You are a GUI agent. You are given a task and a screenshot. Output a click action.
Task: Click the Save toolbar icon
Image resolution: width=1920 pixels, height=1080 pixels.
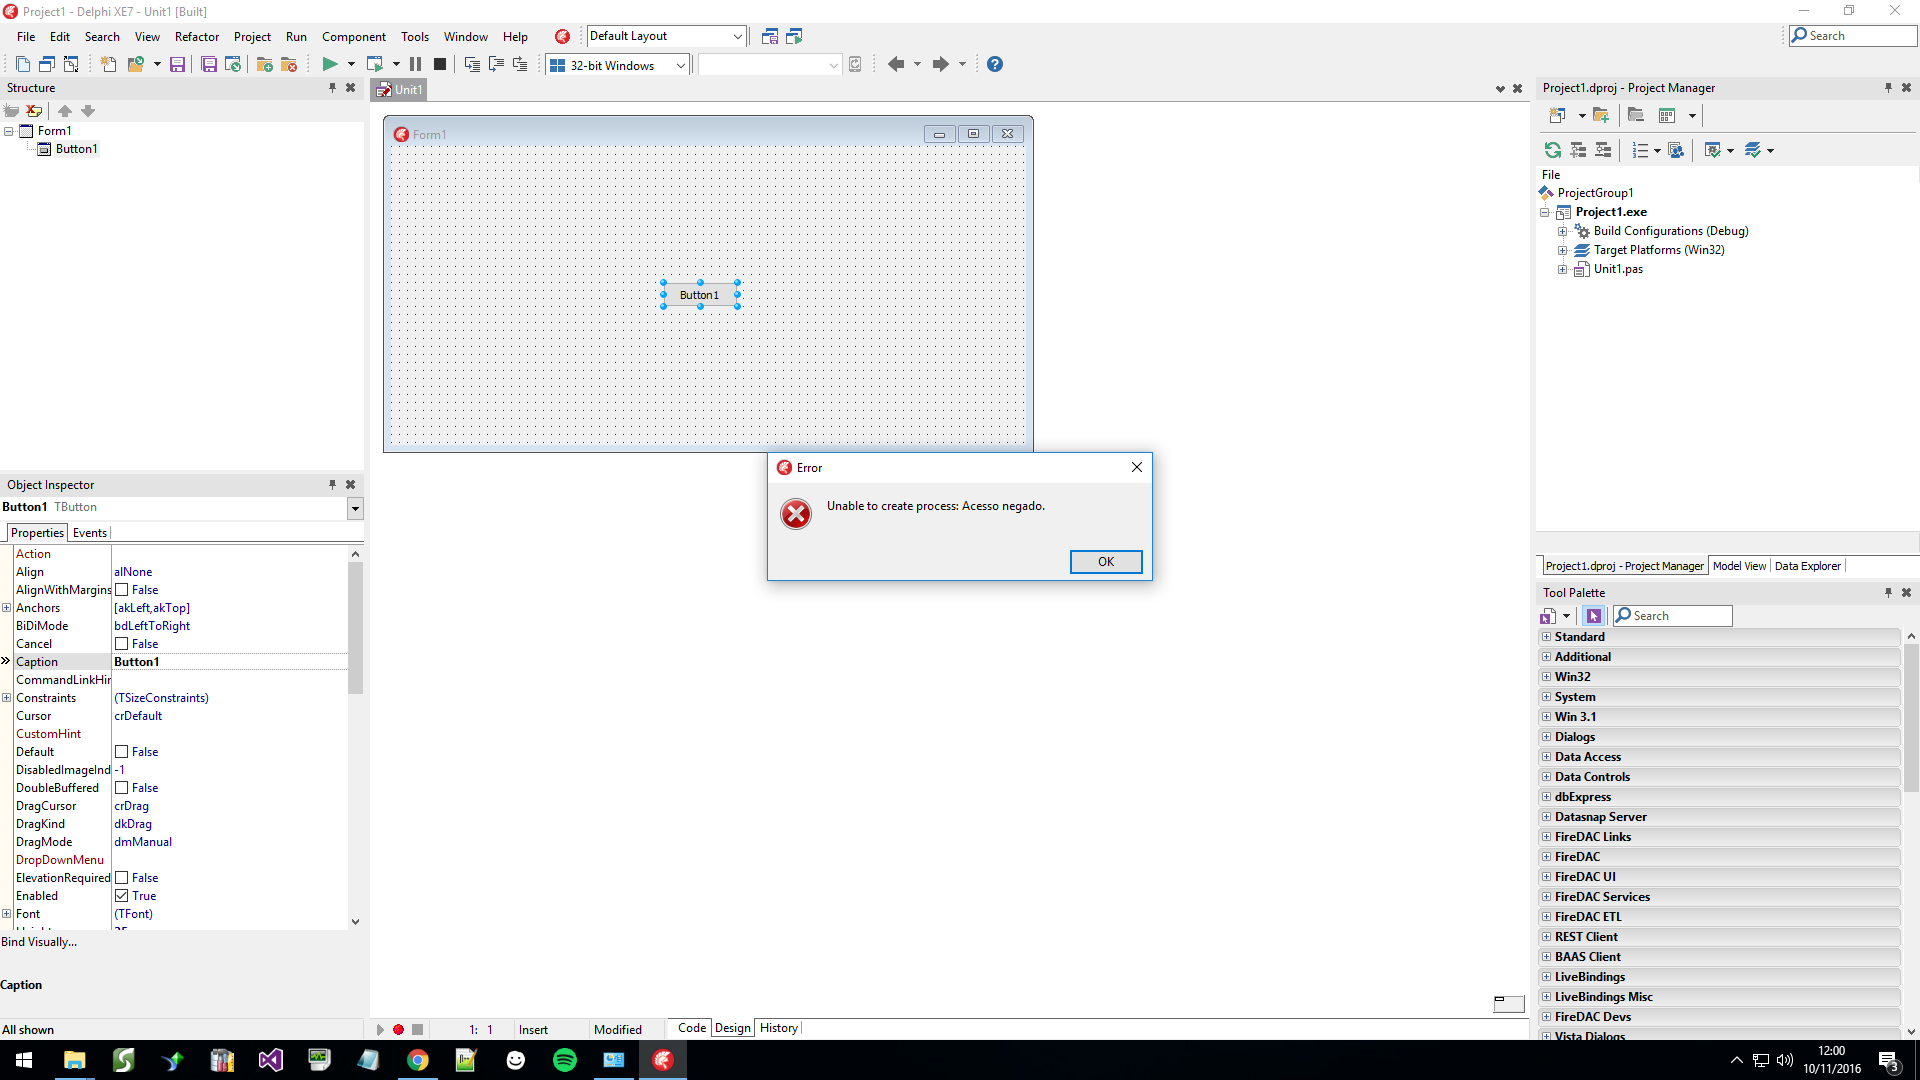[177, 64]
